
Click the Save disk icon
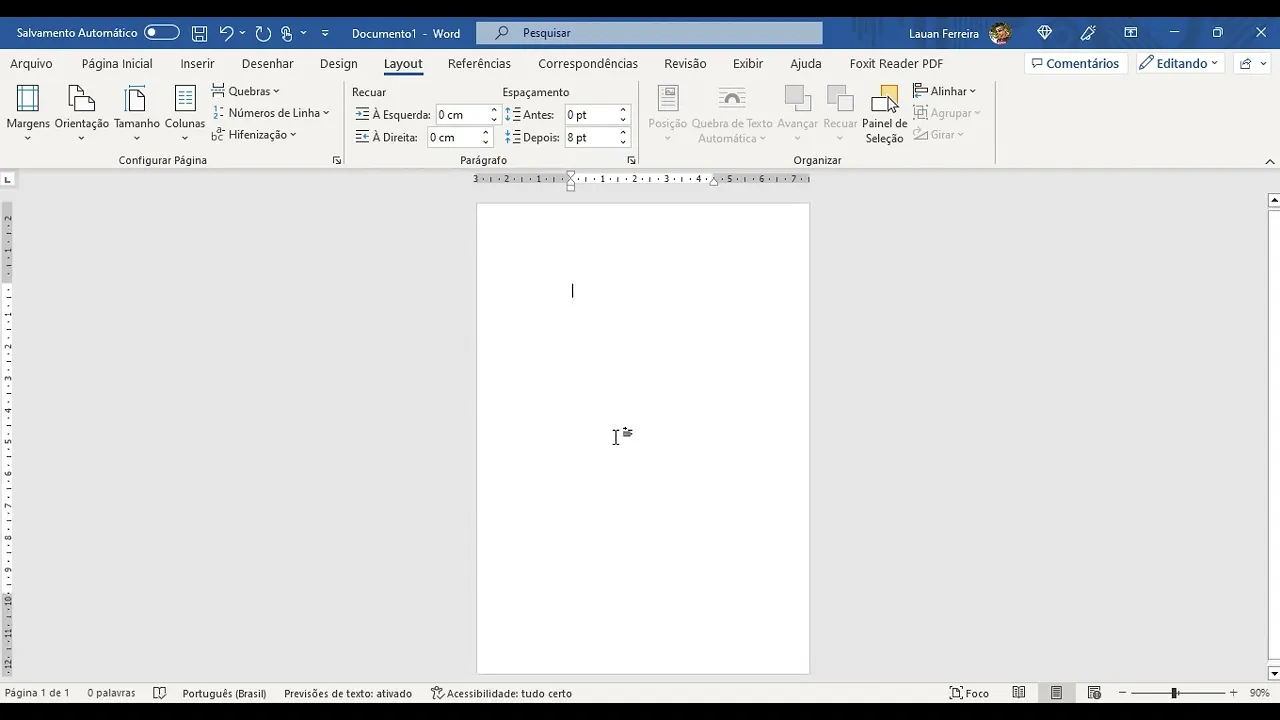point(200,33)
